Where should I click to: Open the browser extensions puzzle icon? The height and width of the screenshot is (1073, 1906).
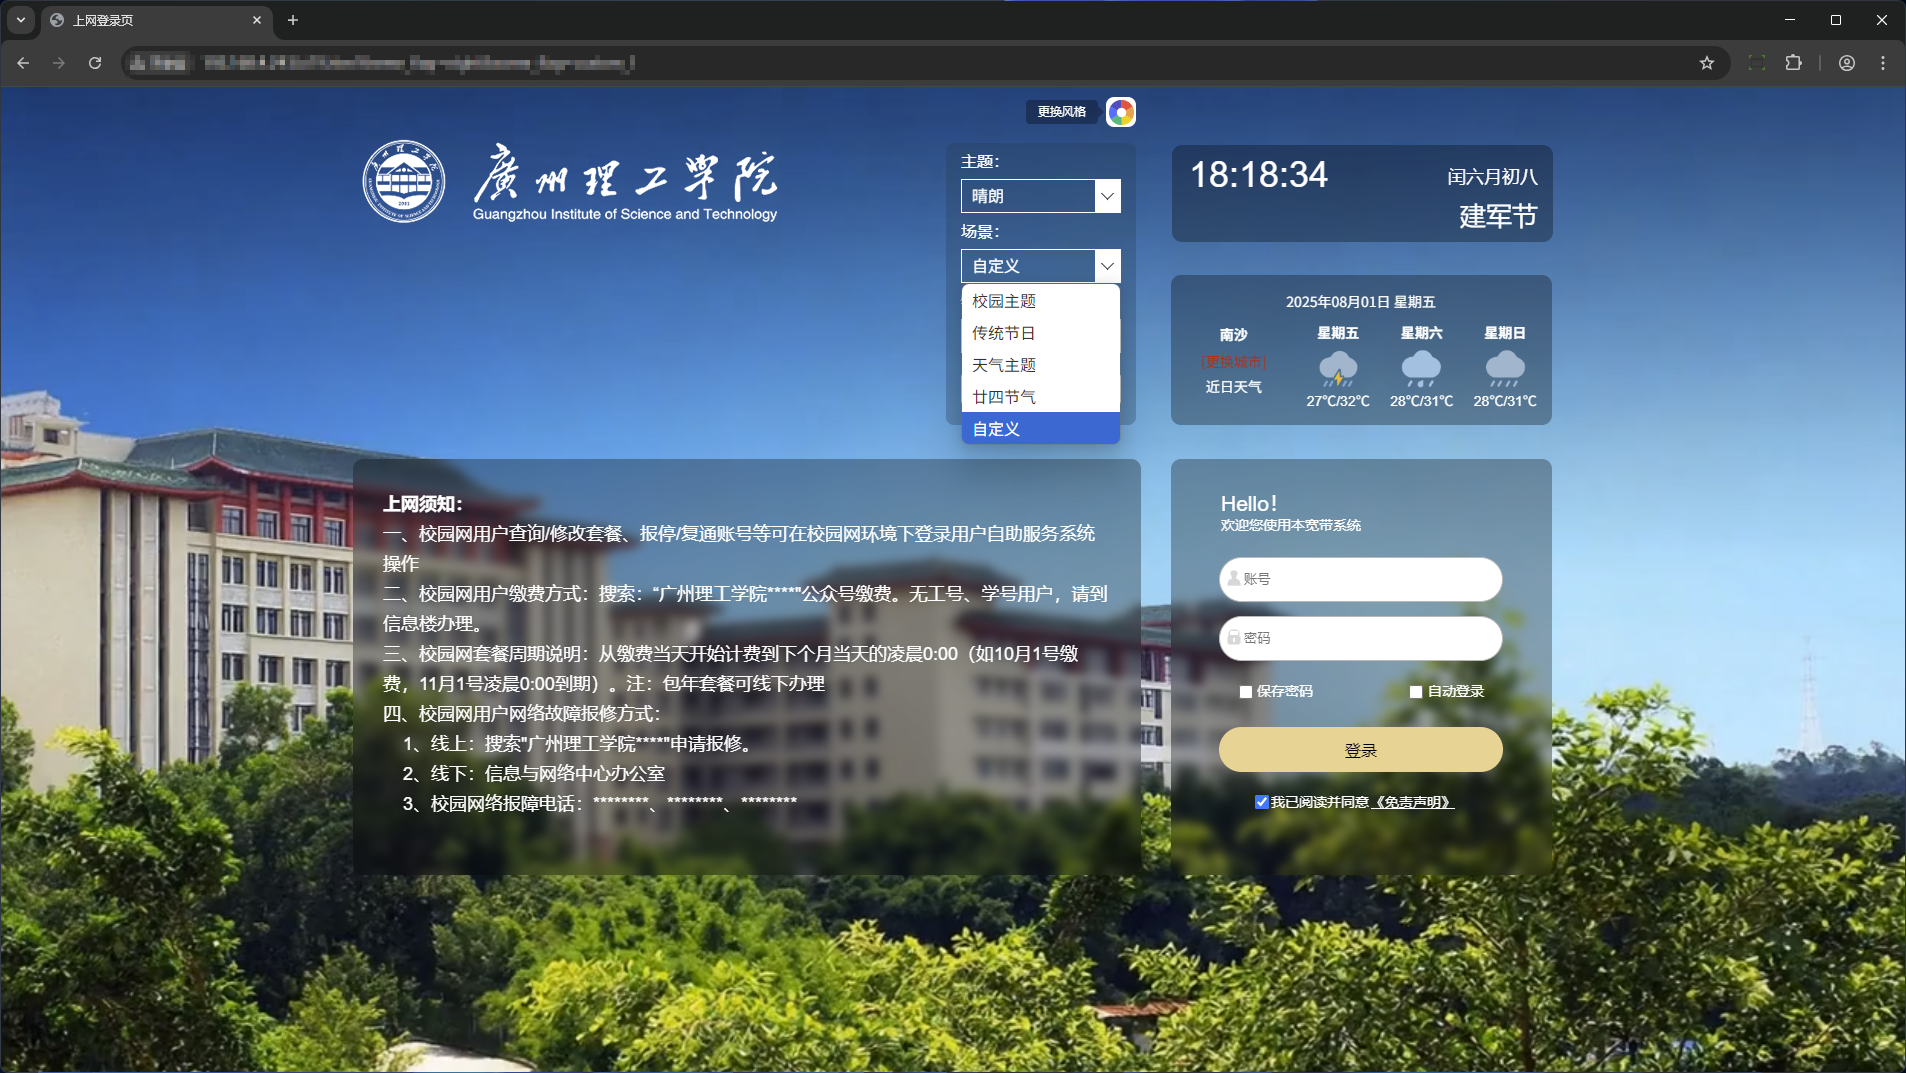(x=1793, y=63)
